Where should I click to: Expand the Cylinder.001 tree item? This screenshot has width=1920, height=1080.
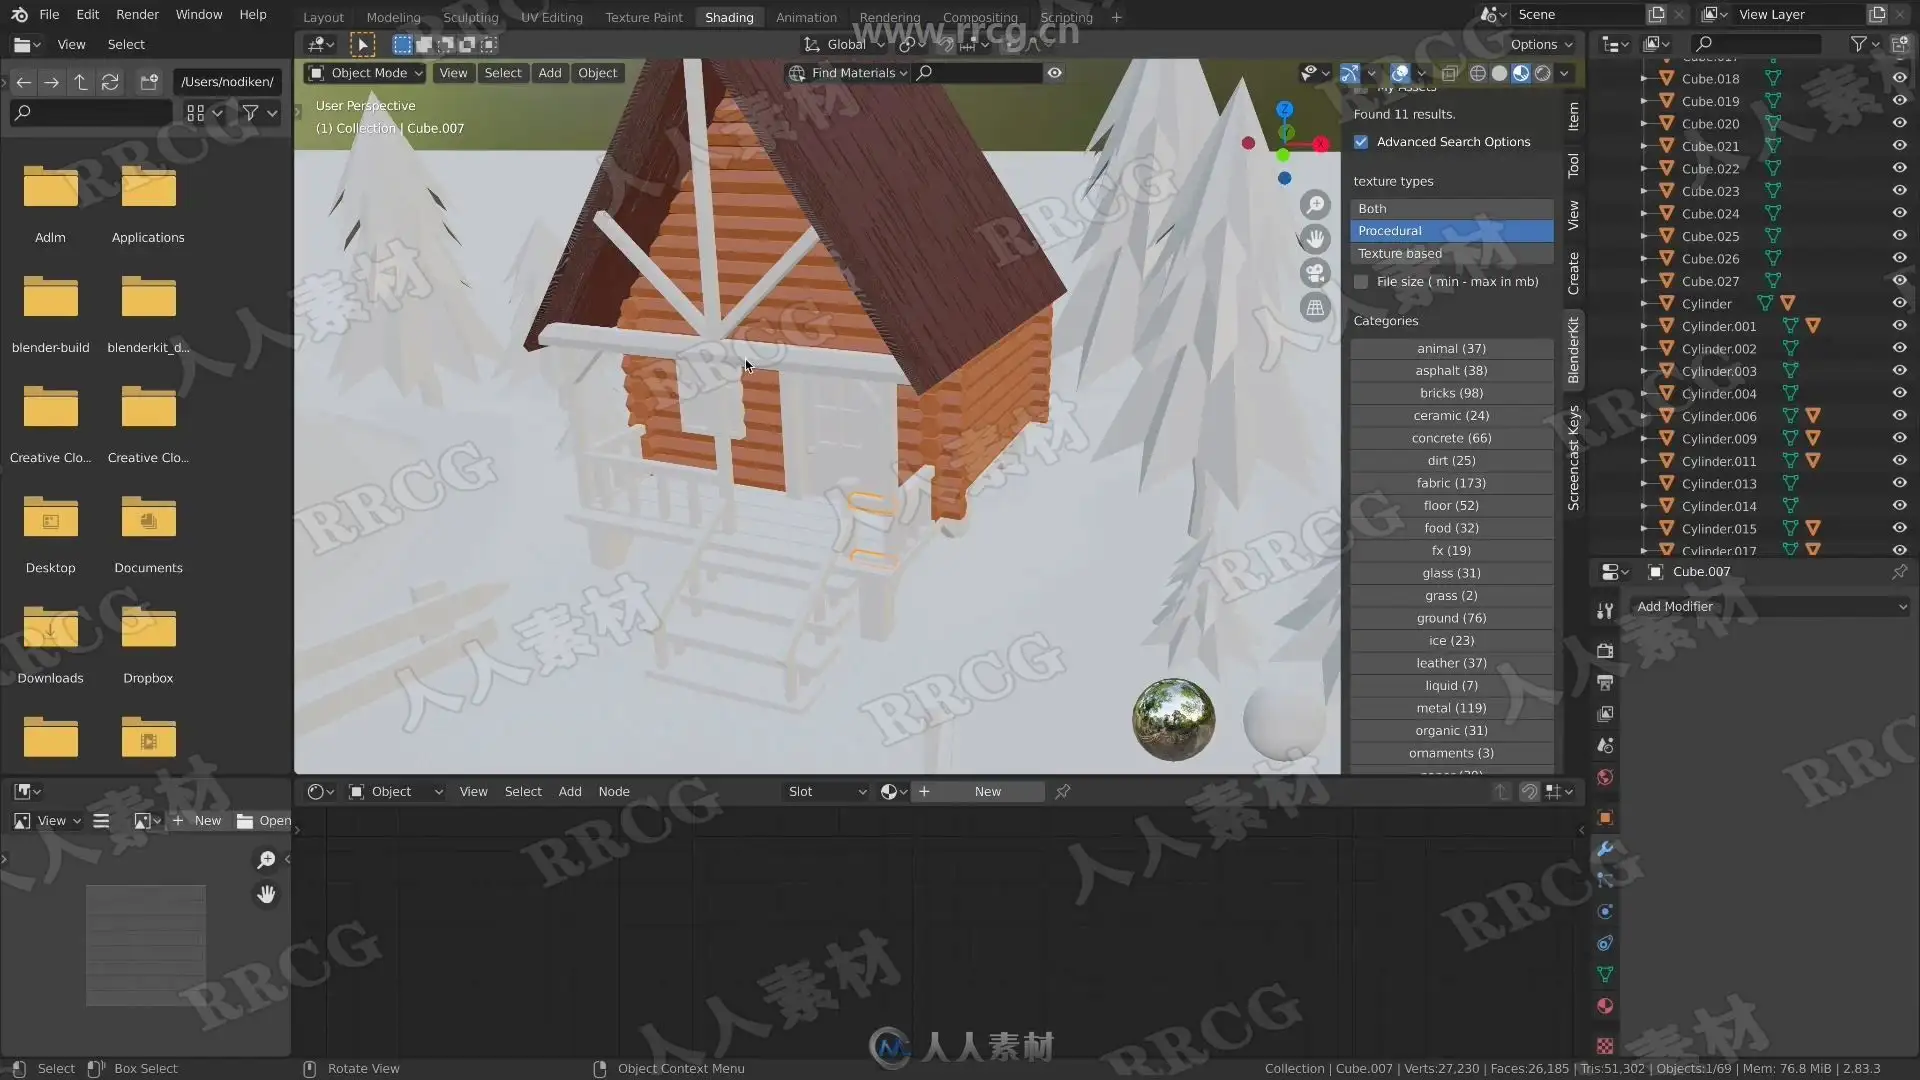pyautogui.click(x=1643, y=326)
